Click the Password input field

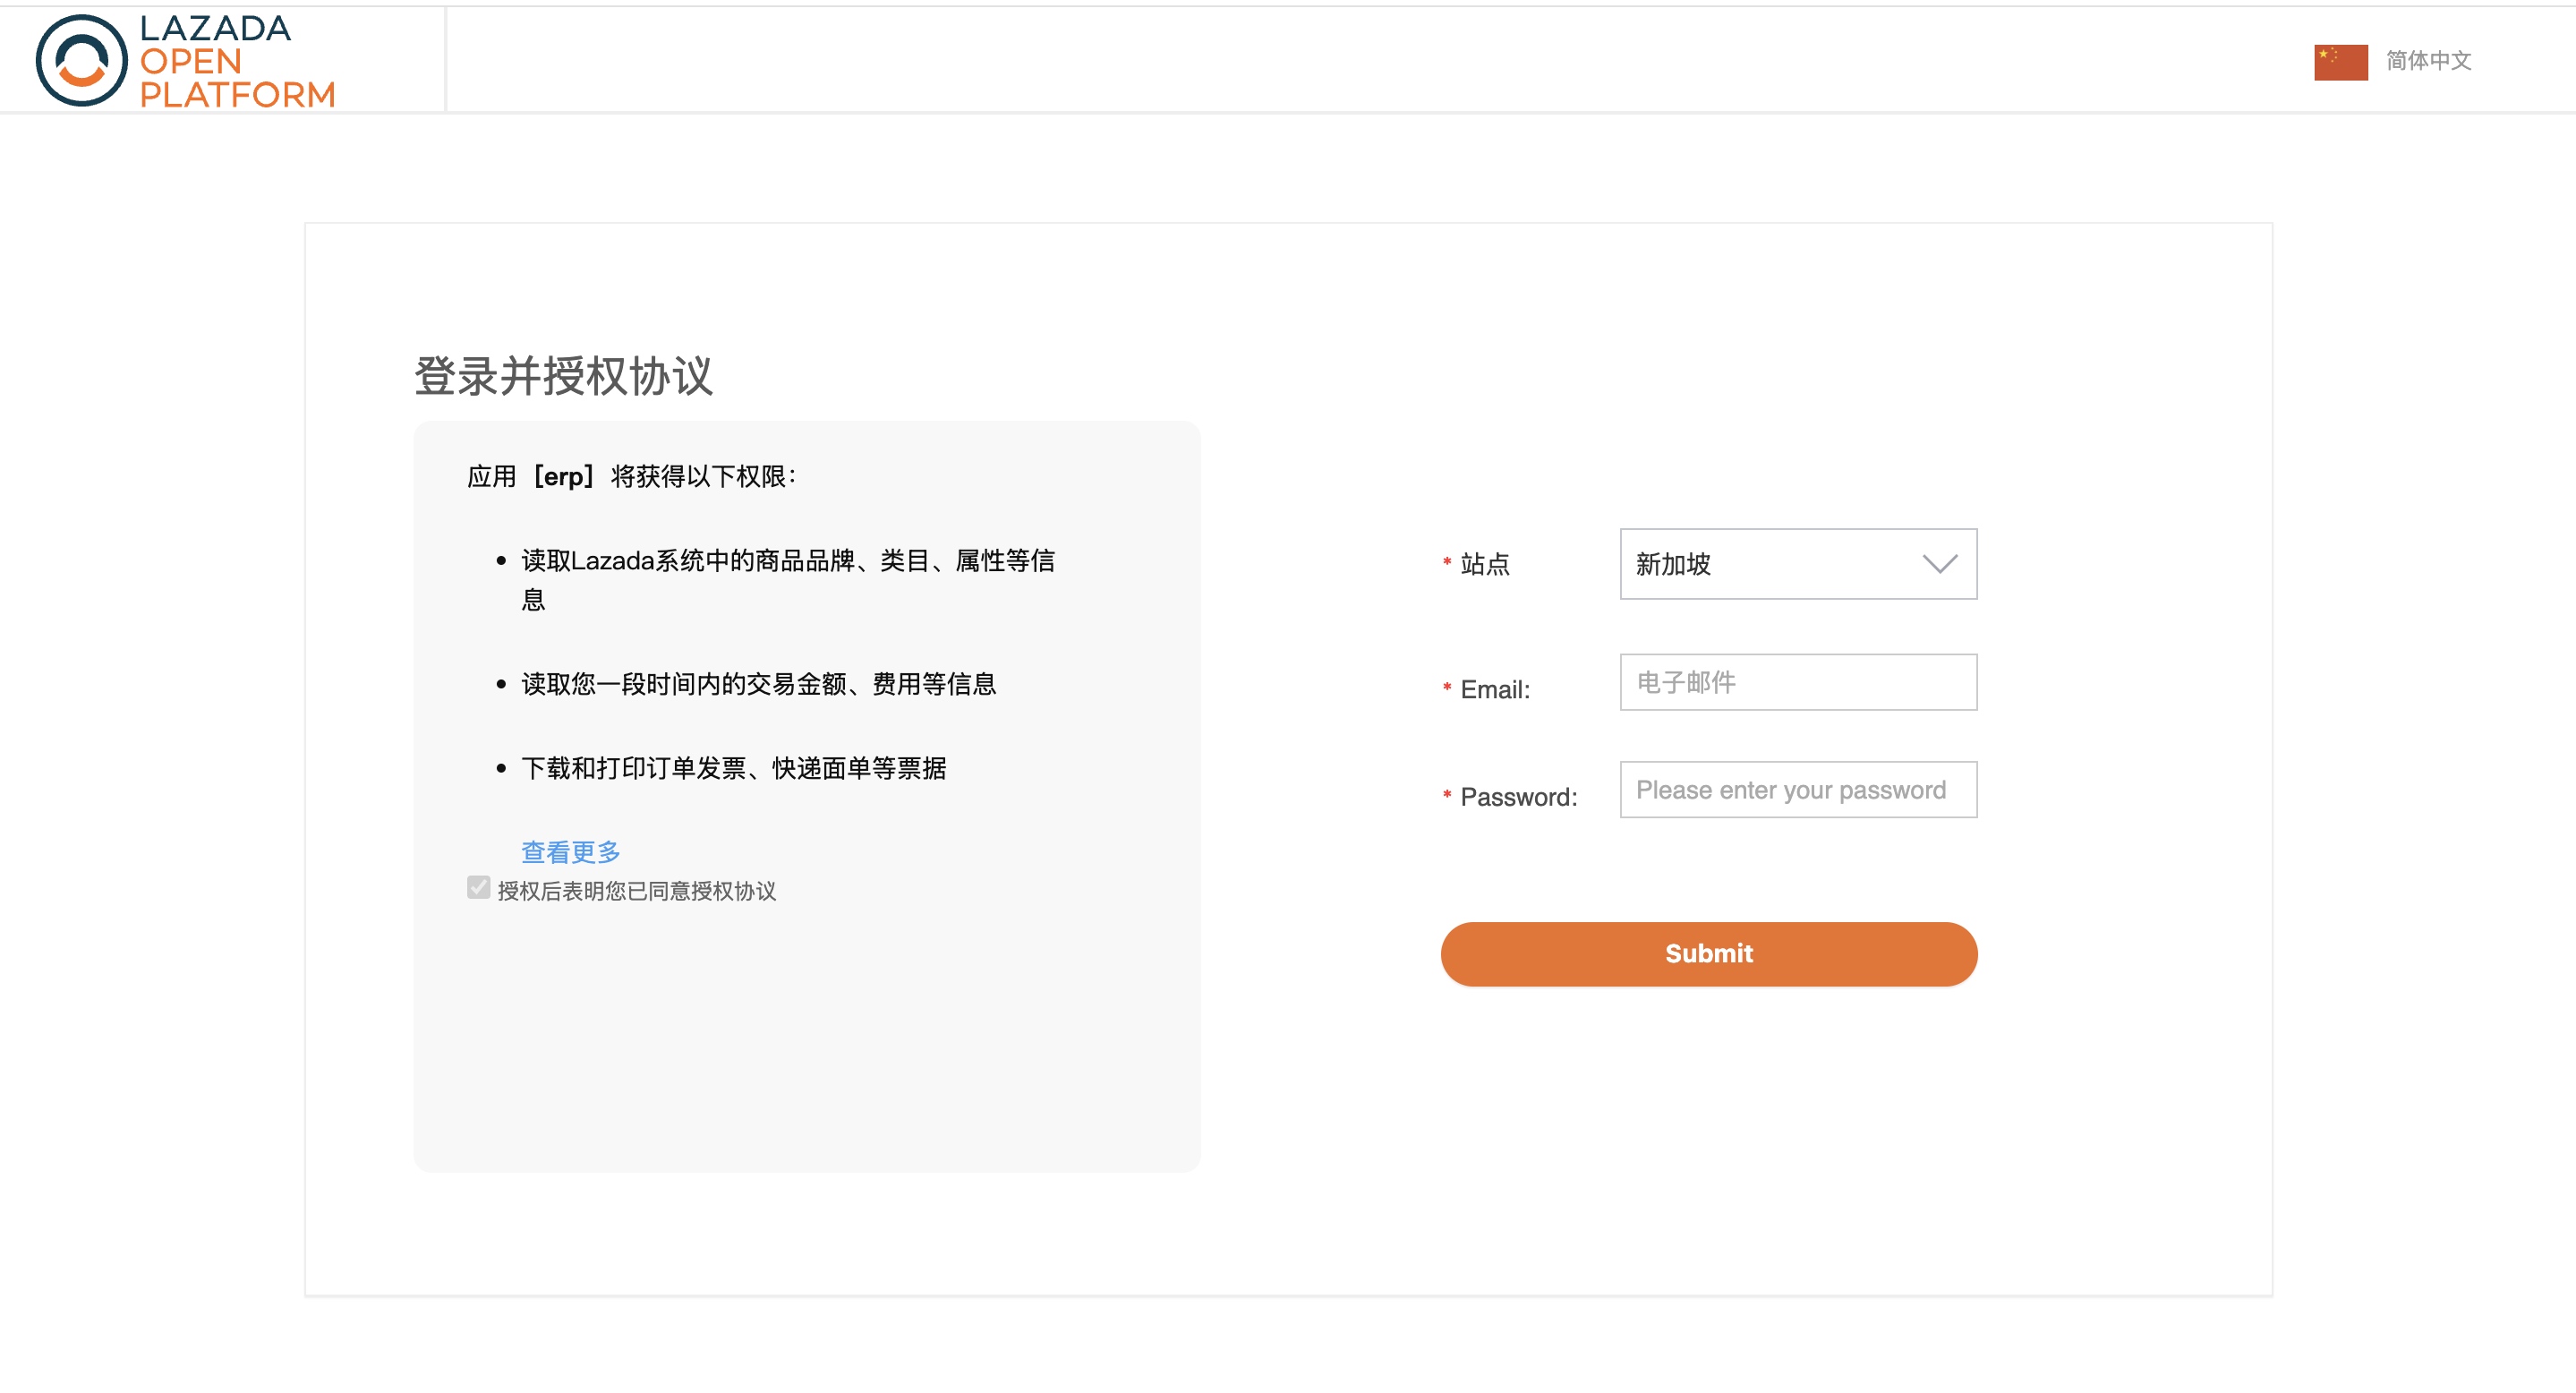tap(1798, 790)
